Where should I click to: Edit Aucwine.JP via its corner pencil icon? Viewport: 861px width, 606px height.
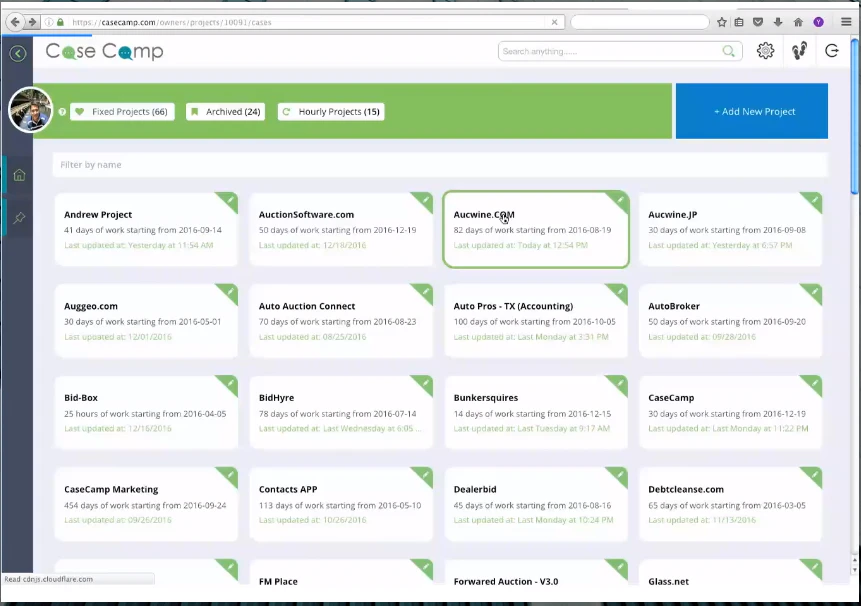pyautogui.click(x=815, y=200)
